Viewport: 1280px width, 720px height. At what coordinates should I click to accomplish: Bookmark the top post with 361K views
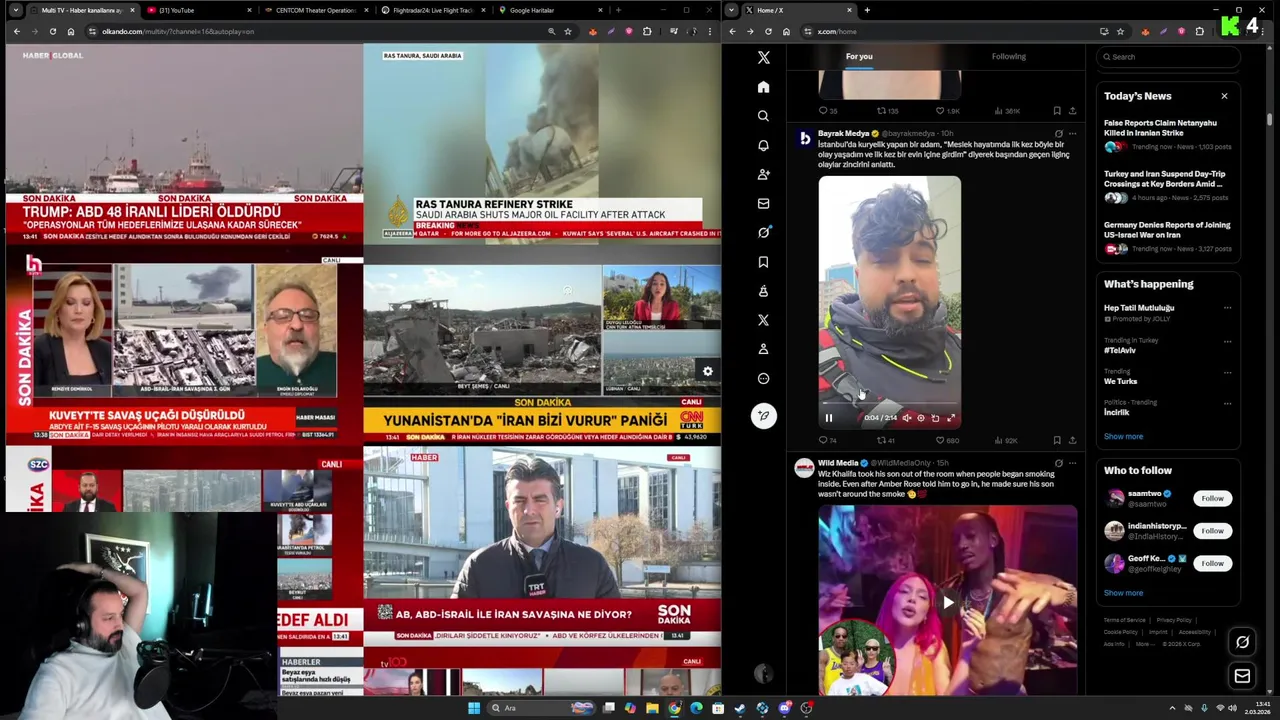(1057, 111)
